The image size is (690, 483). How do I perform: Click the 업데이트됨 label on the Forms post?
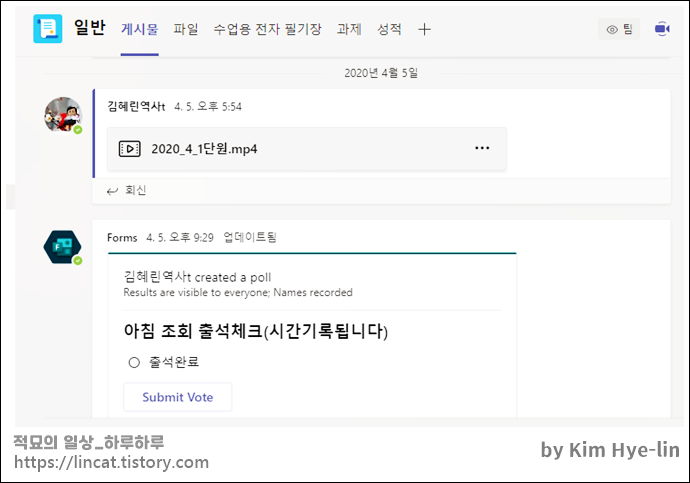point(250,238)
